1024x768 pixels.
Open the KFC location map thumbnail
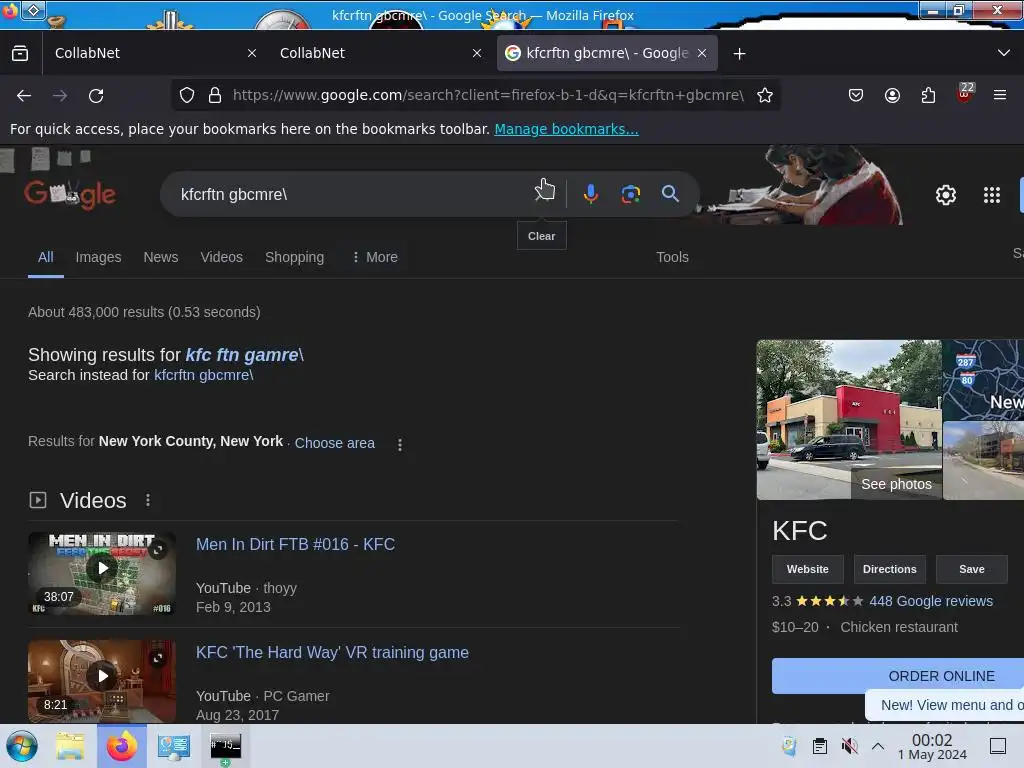(x=984, y=380)
